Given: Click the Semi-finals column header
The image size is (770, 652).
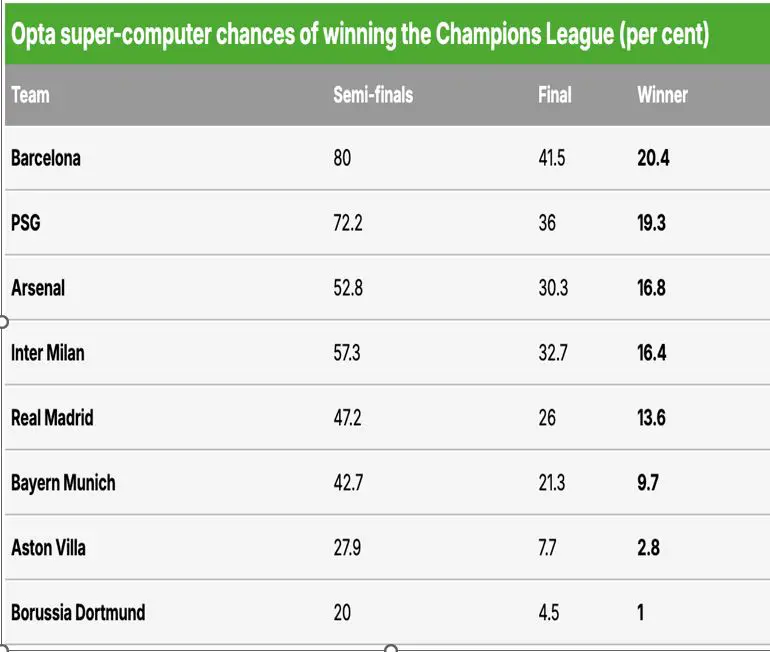Looking at the screenshot, I should tap(372, 96).
